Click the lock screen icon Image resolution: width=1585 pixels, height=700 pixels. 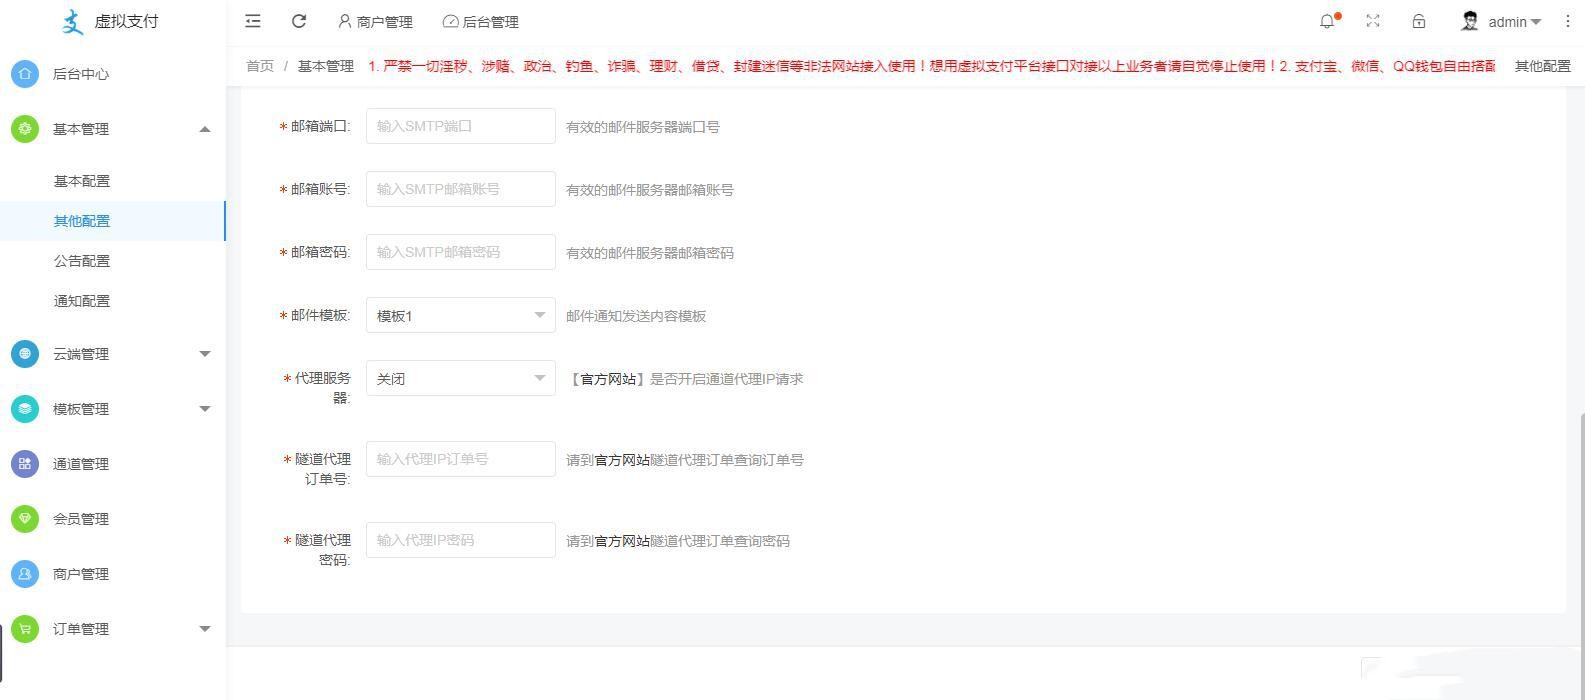(x=1418, y=21)
